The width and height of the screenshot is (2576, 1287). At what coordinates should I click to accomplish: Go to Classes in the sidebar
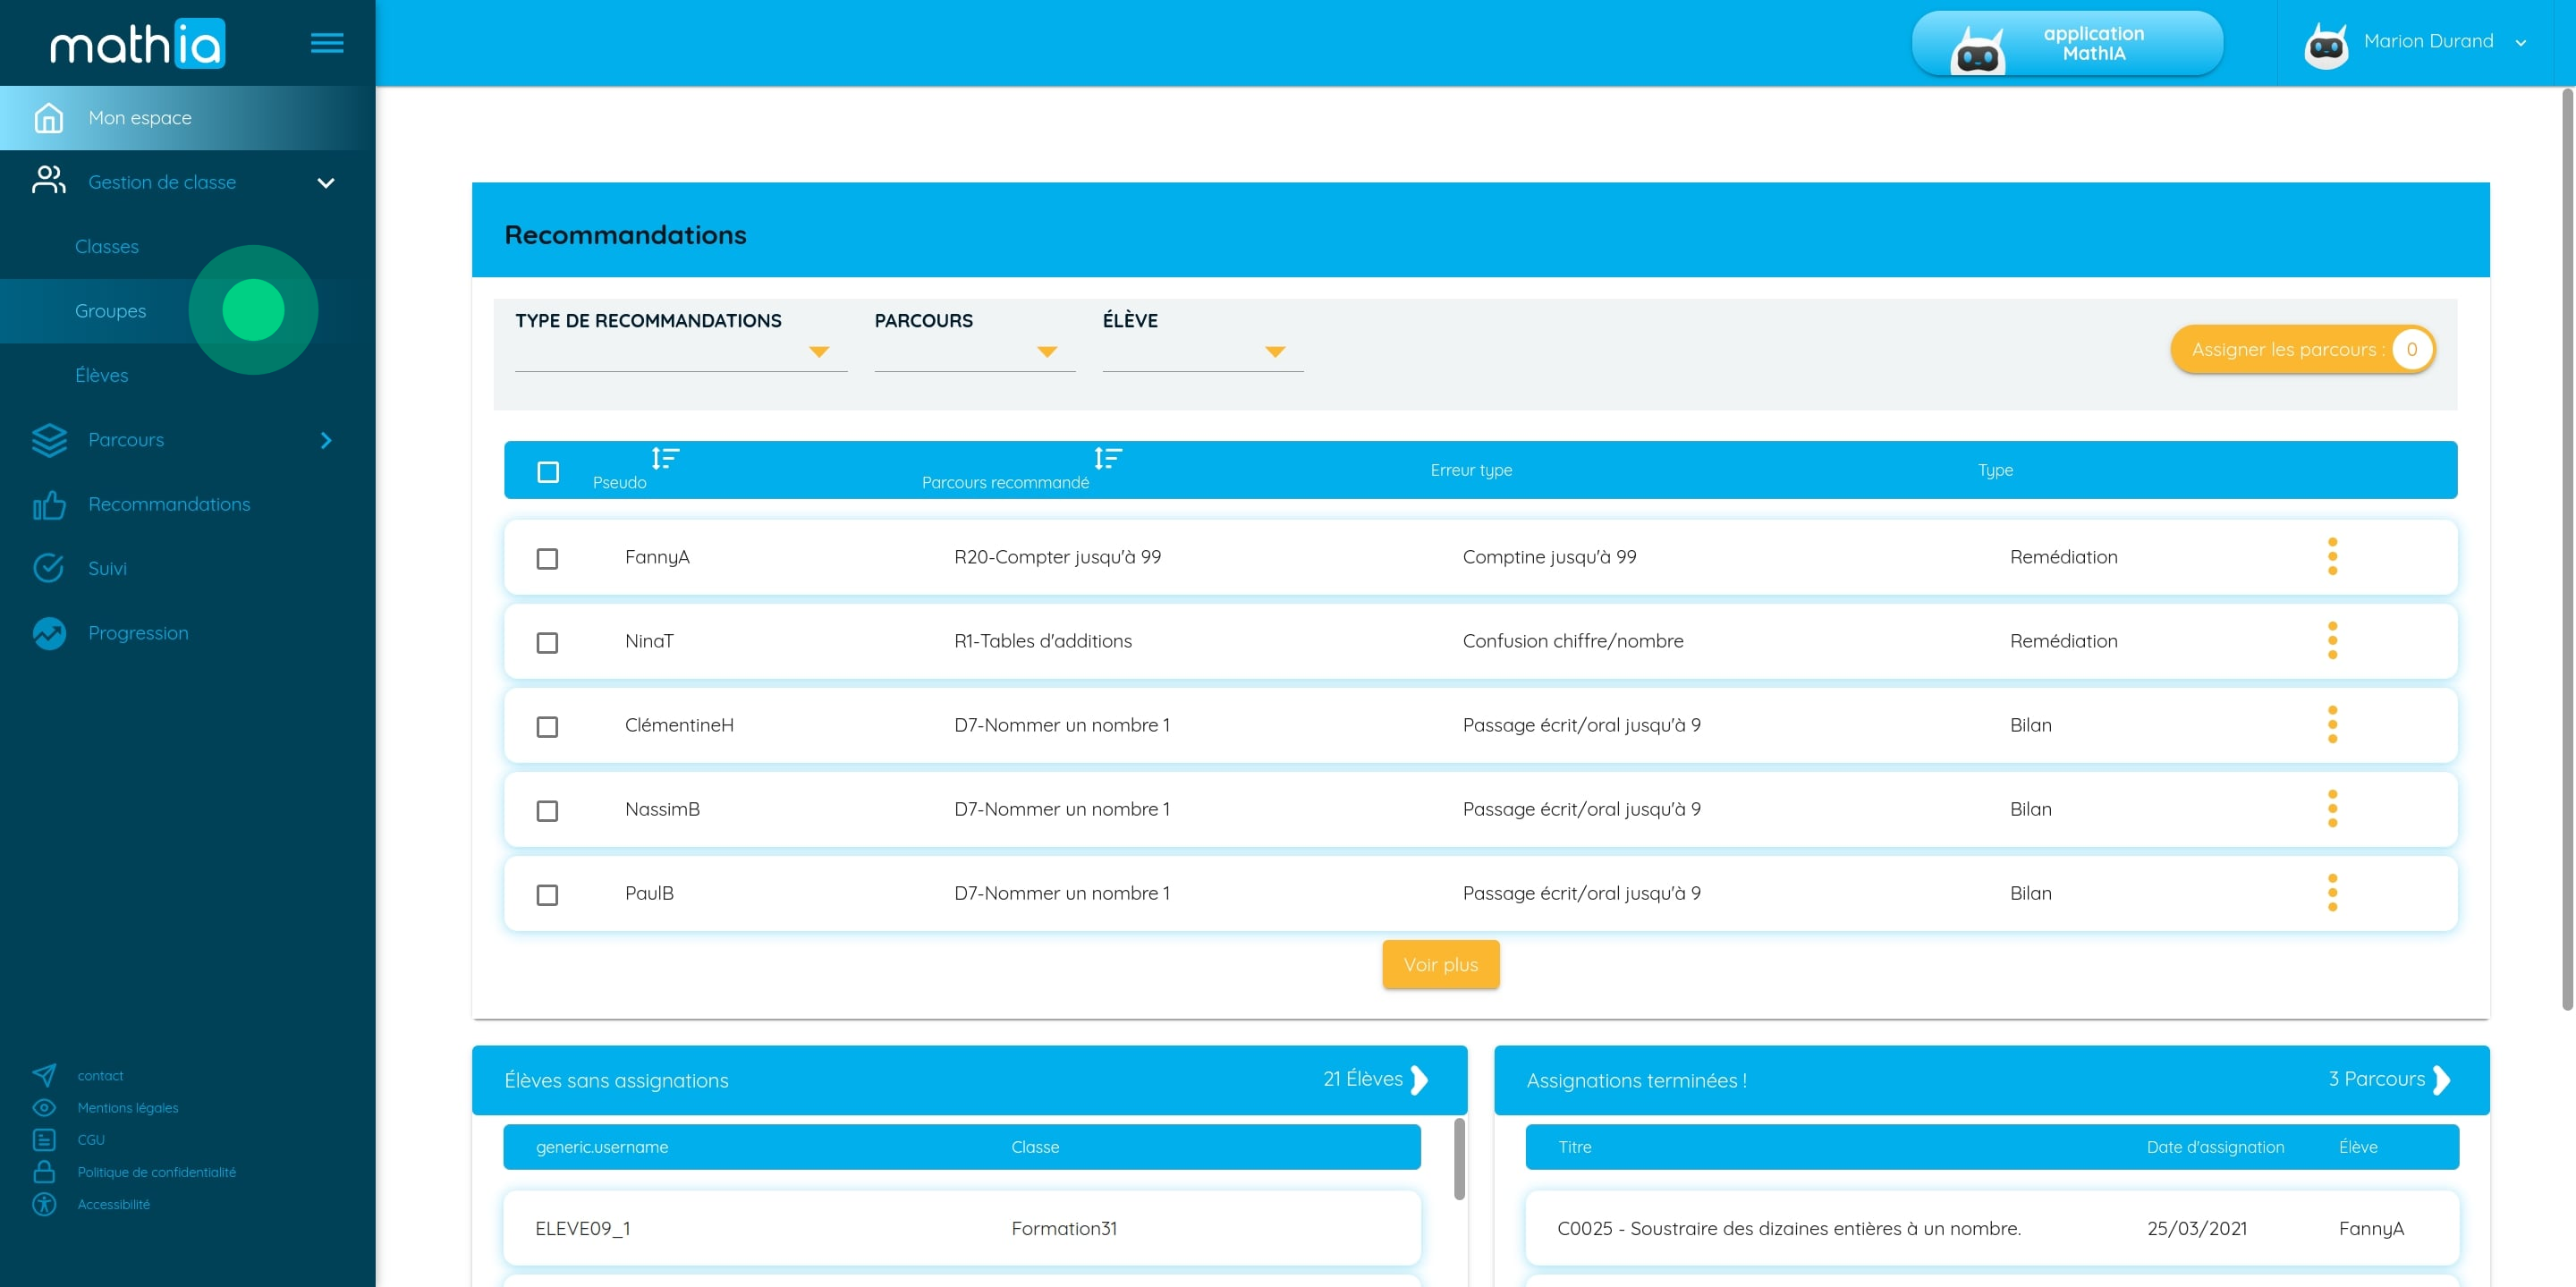(x=107, y=247)
